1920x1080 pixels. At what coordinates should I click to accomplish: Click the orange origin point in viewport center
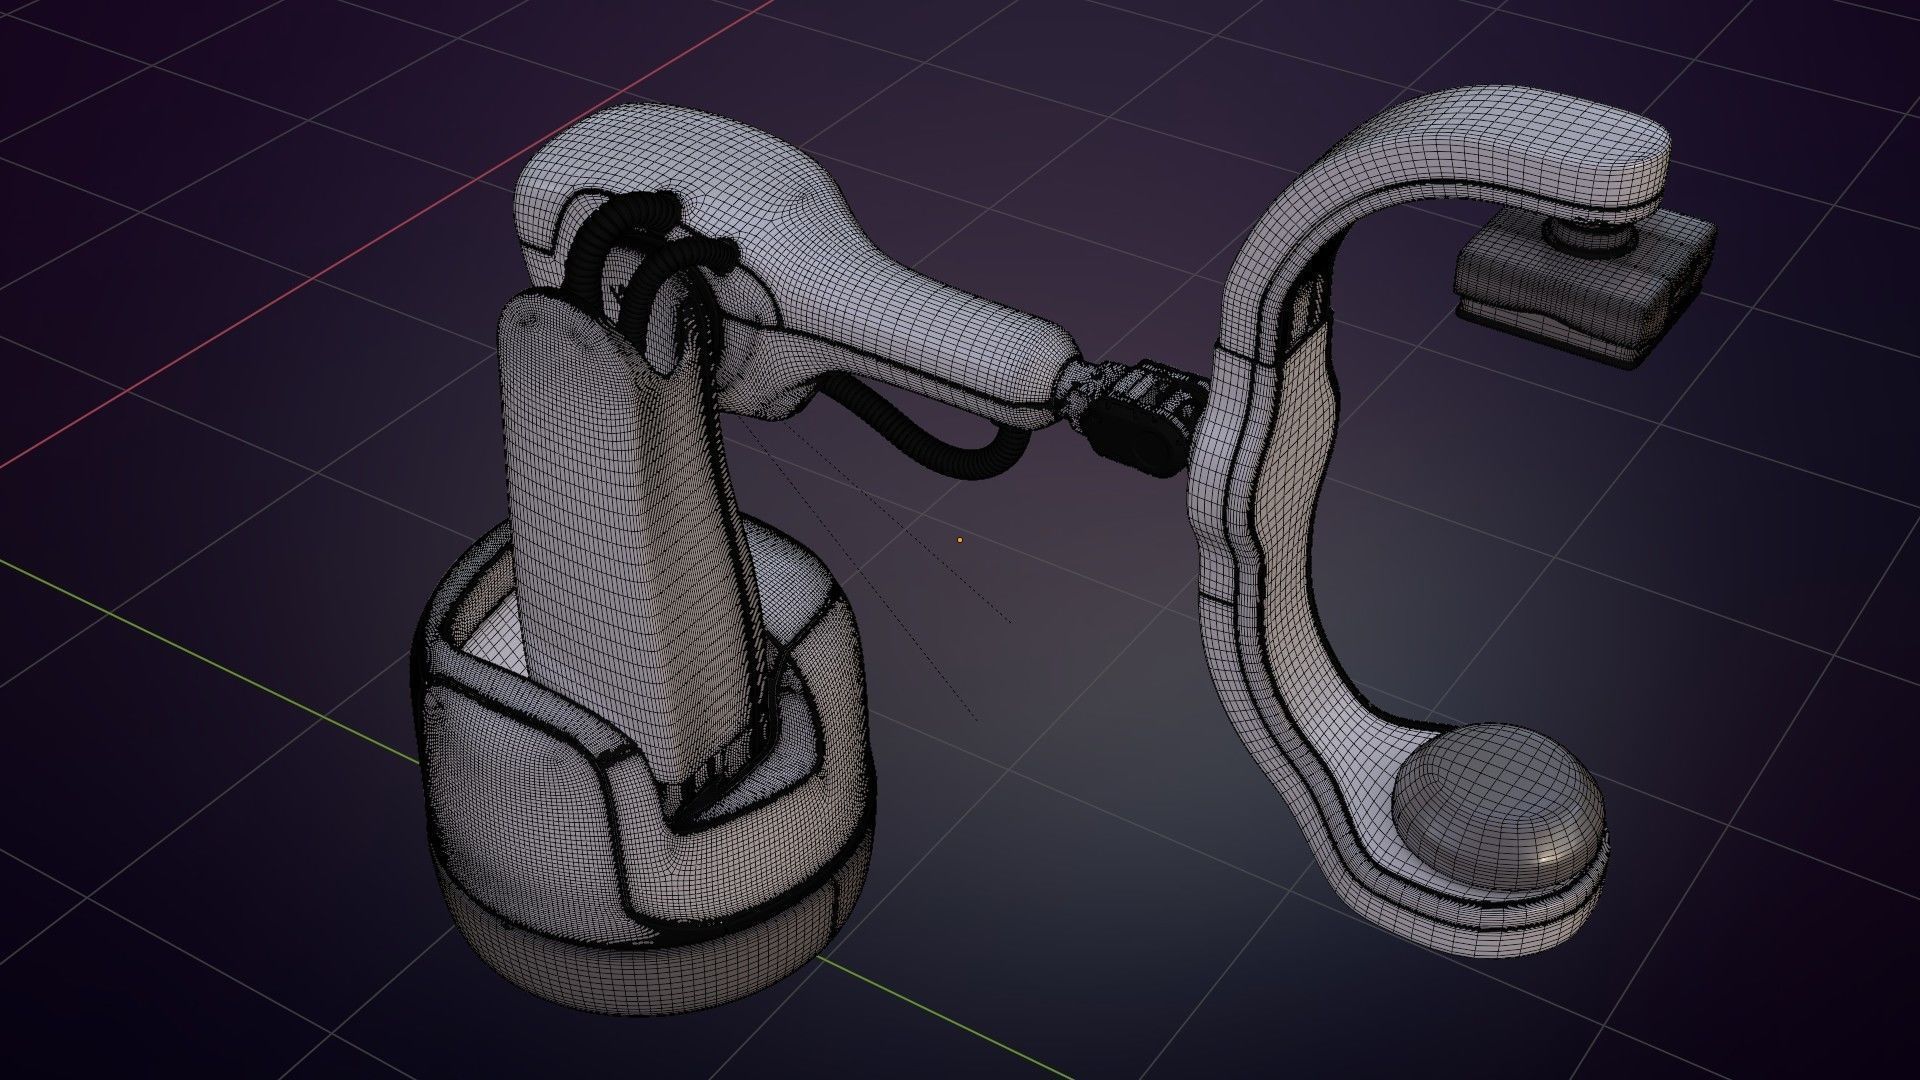[960, 540]
